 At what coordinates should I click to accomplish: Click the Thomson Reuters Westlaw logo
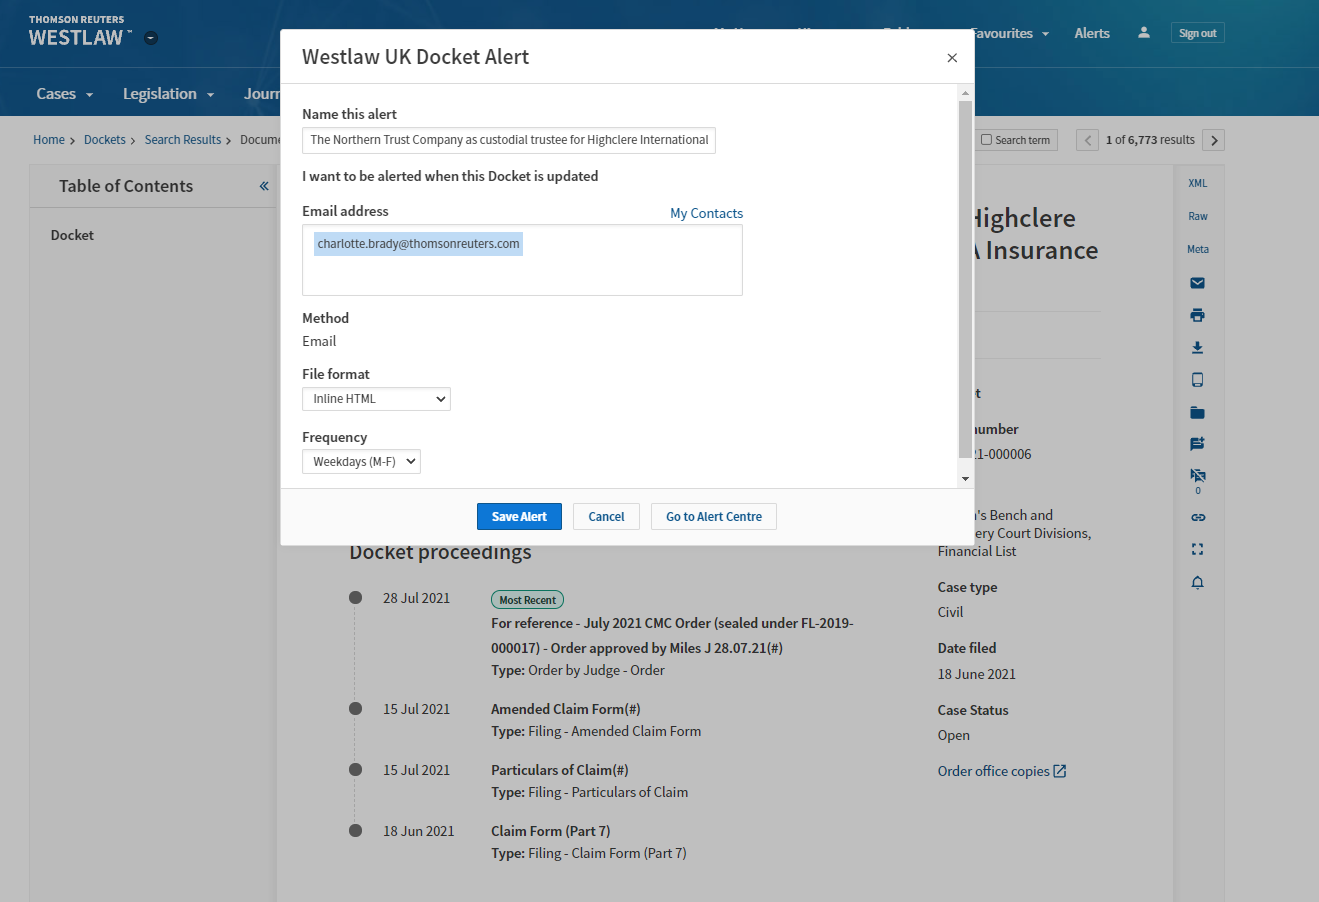(79, 32)
